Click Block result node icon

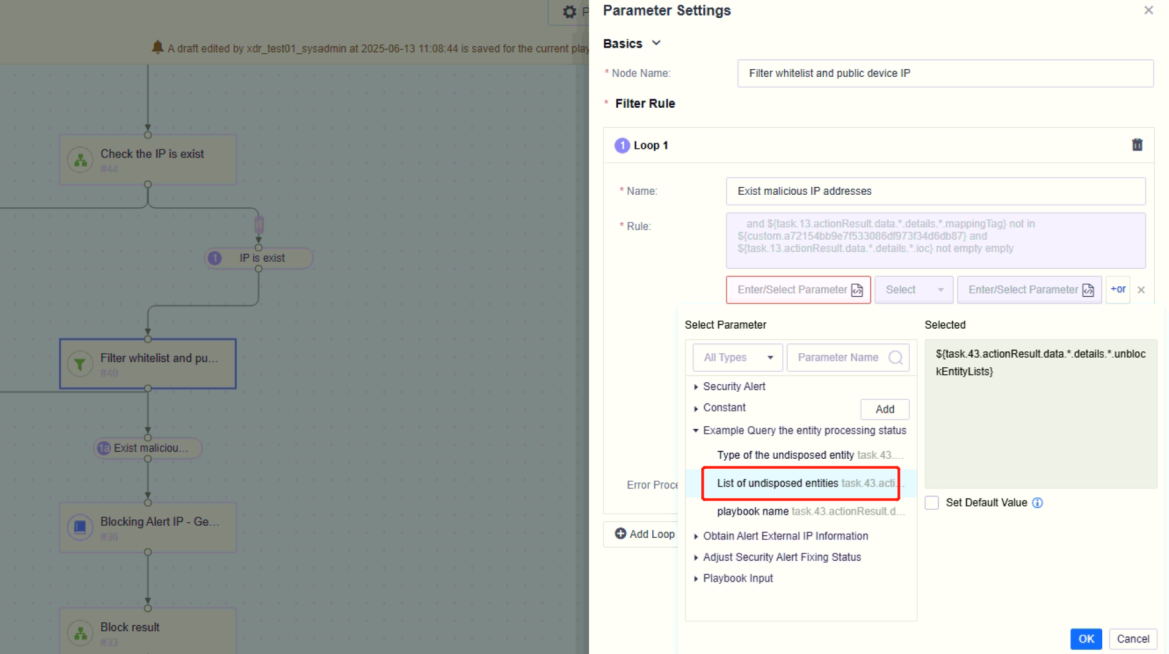pyautogui.click(x=80, y=632)
